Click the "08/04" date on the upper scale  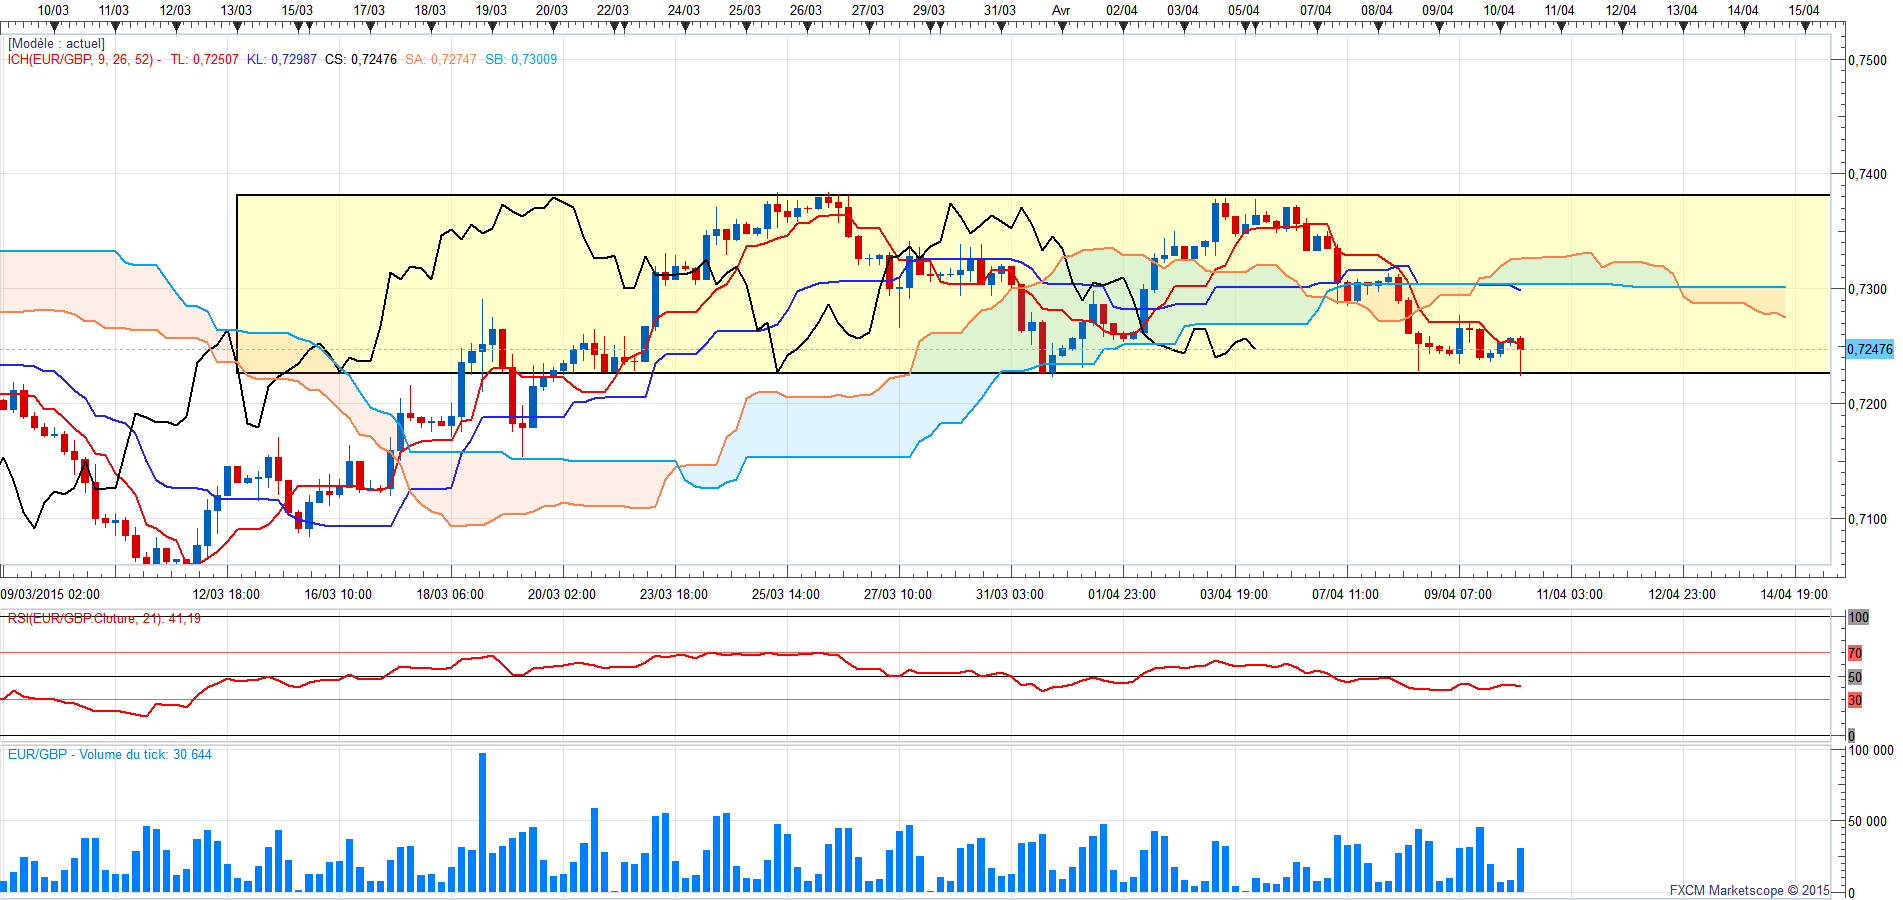coord(1377,10)
